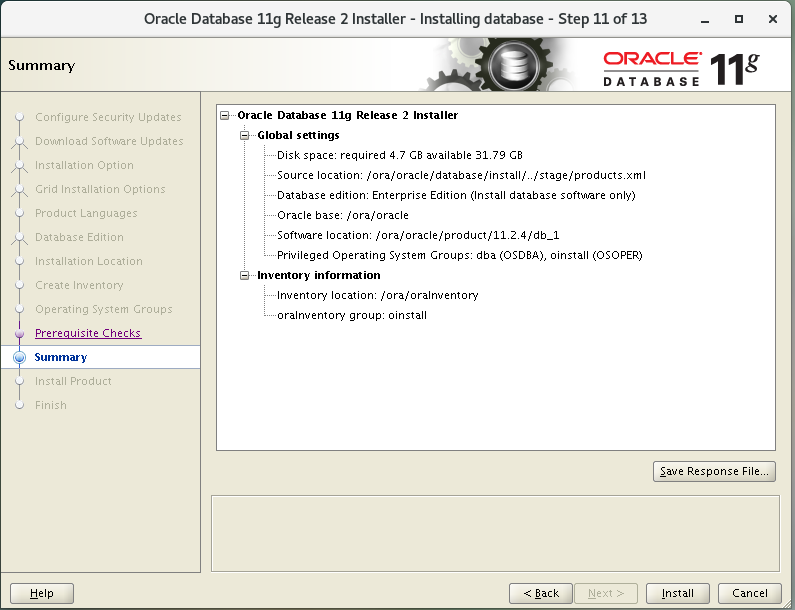Collapse the Oracle Database 11g Release 2 Installer node
Viewport: 795px width, 610px height.
(x=225, y=116)
